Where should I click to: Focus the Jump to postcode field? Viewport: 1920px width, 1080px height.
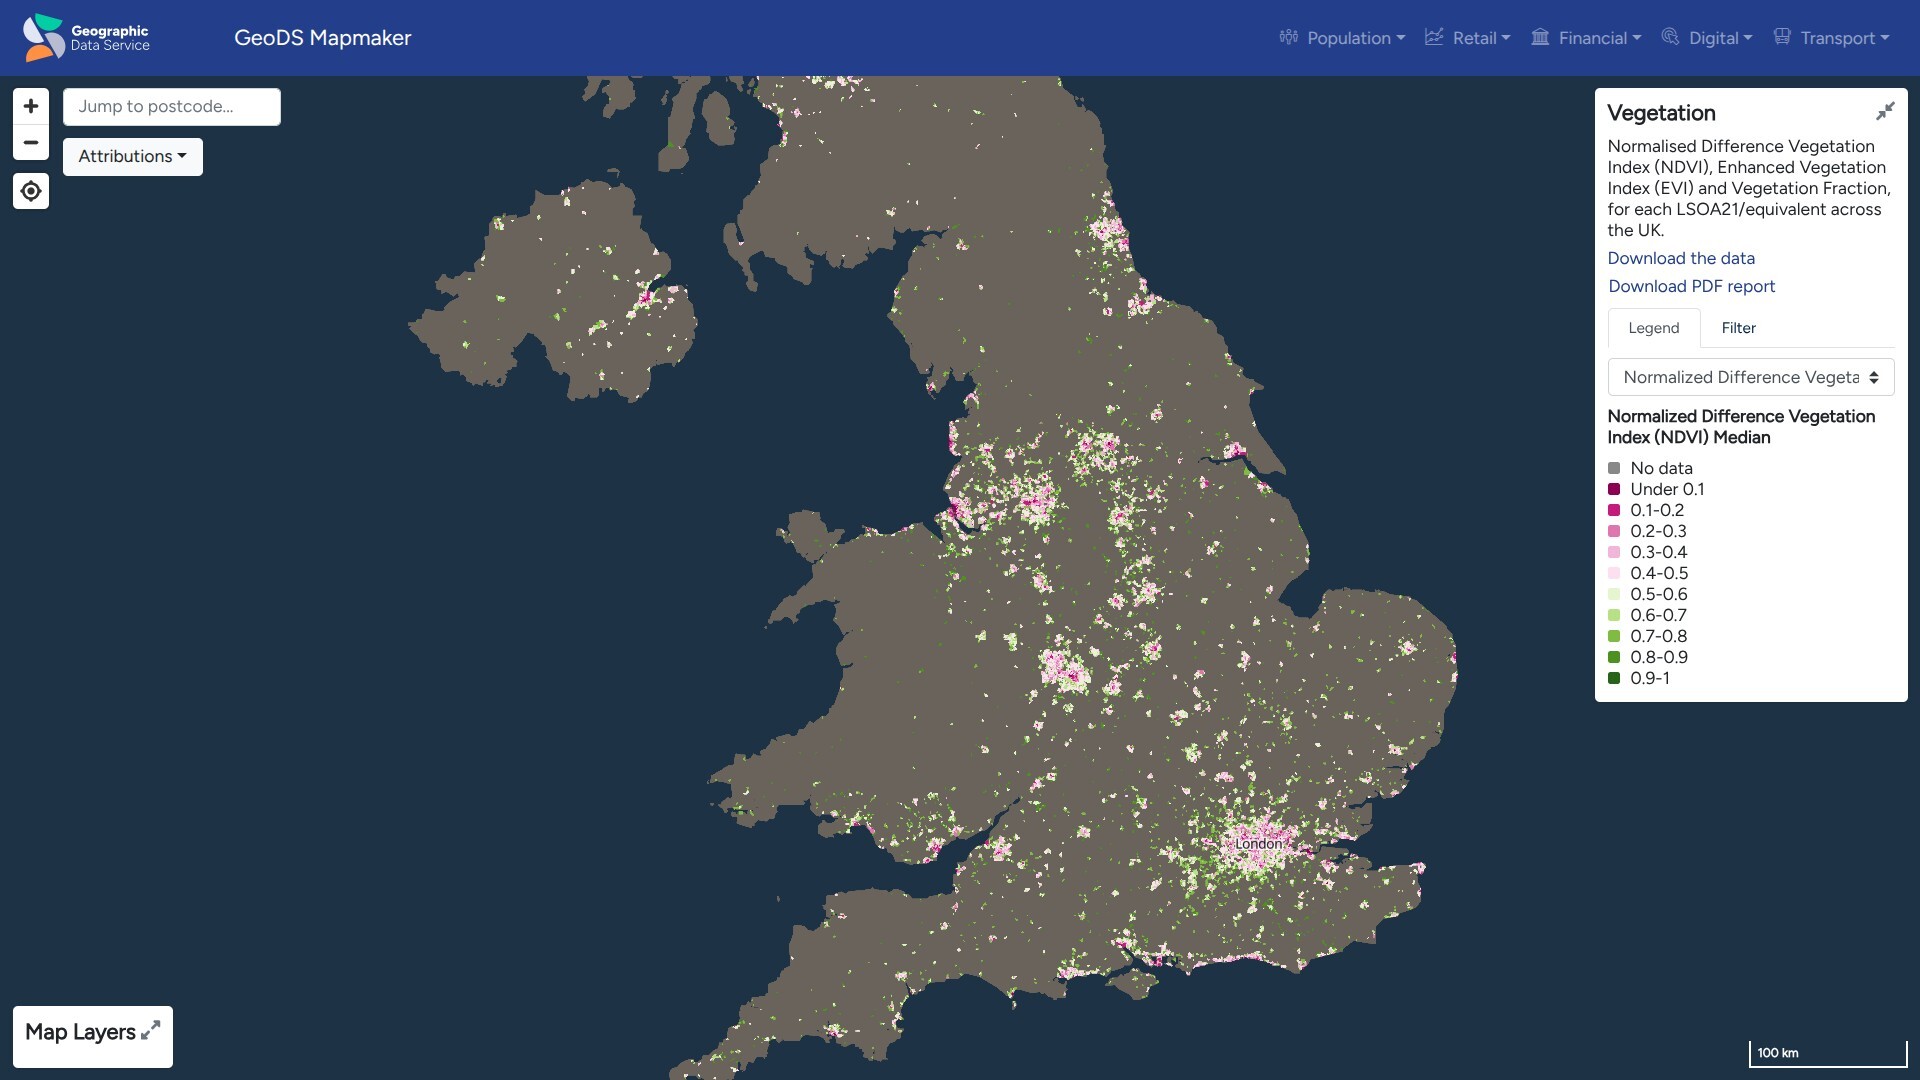172,107
